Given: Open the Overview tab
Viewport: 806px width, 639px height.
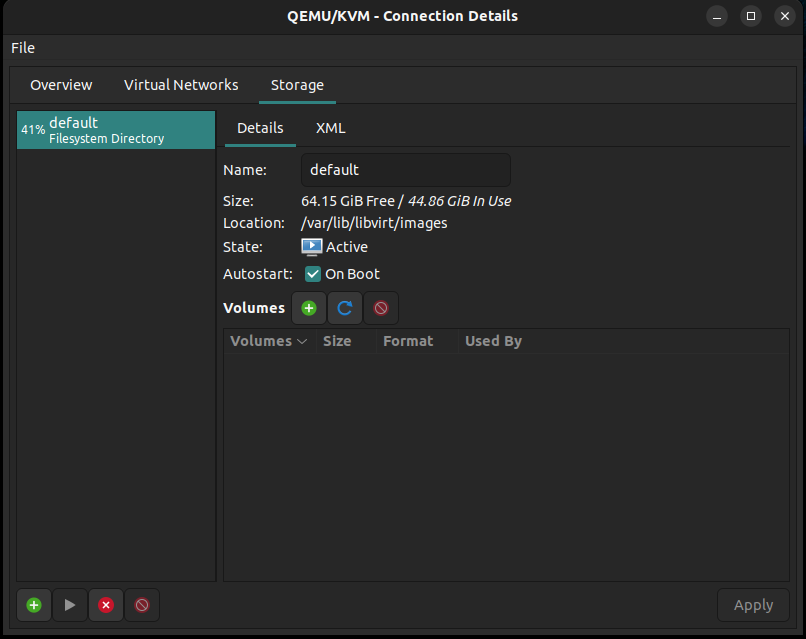Looking at the screenshot, I should pyautogui.click(x=61, y=85).
